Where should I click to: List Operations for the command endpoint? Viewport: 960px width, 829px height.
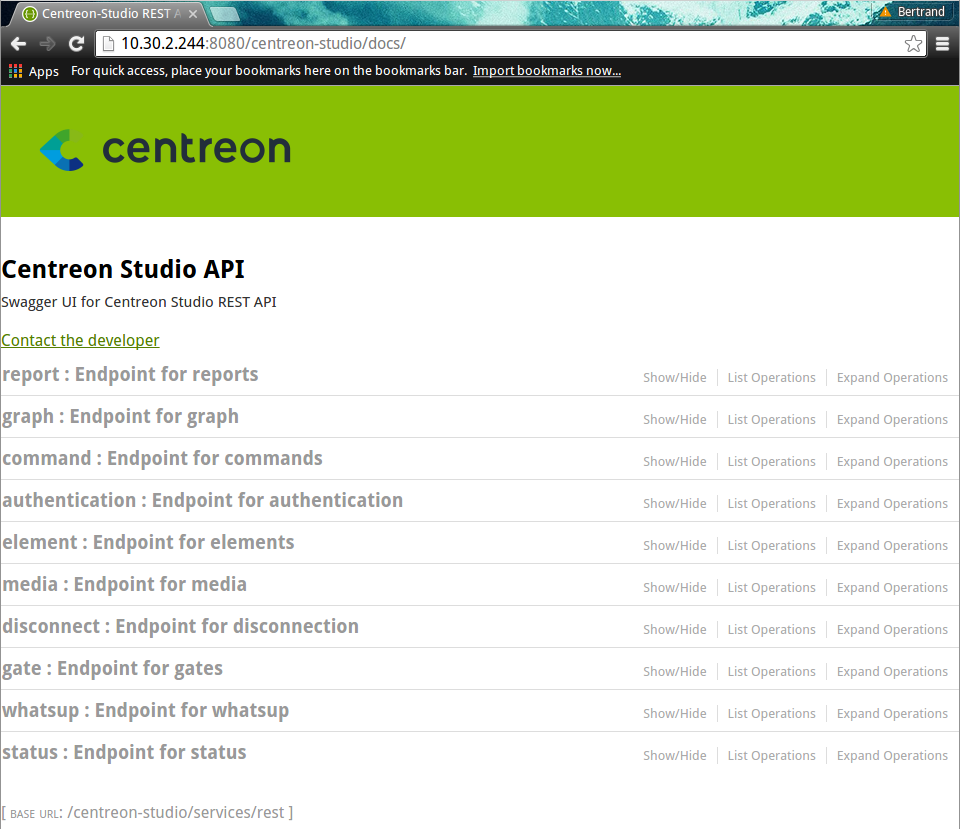[771, 461]
